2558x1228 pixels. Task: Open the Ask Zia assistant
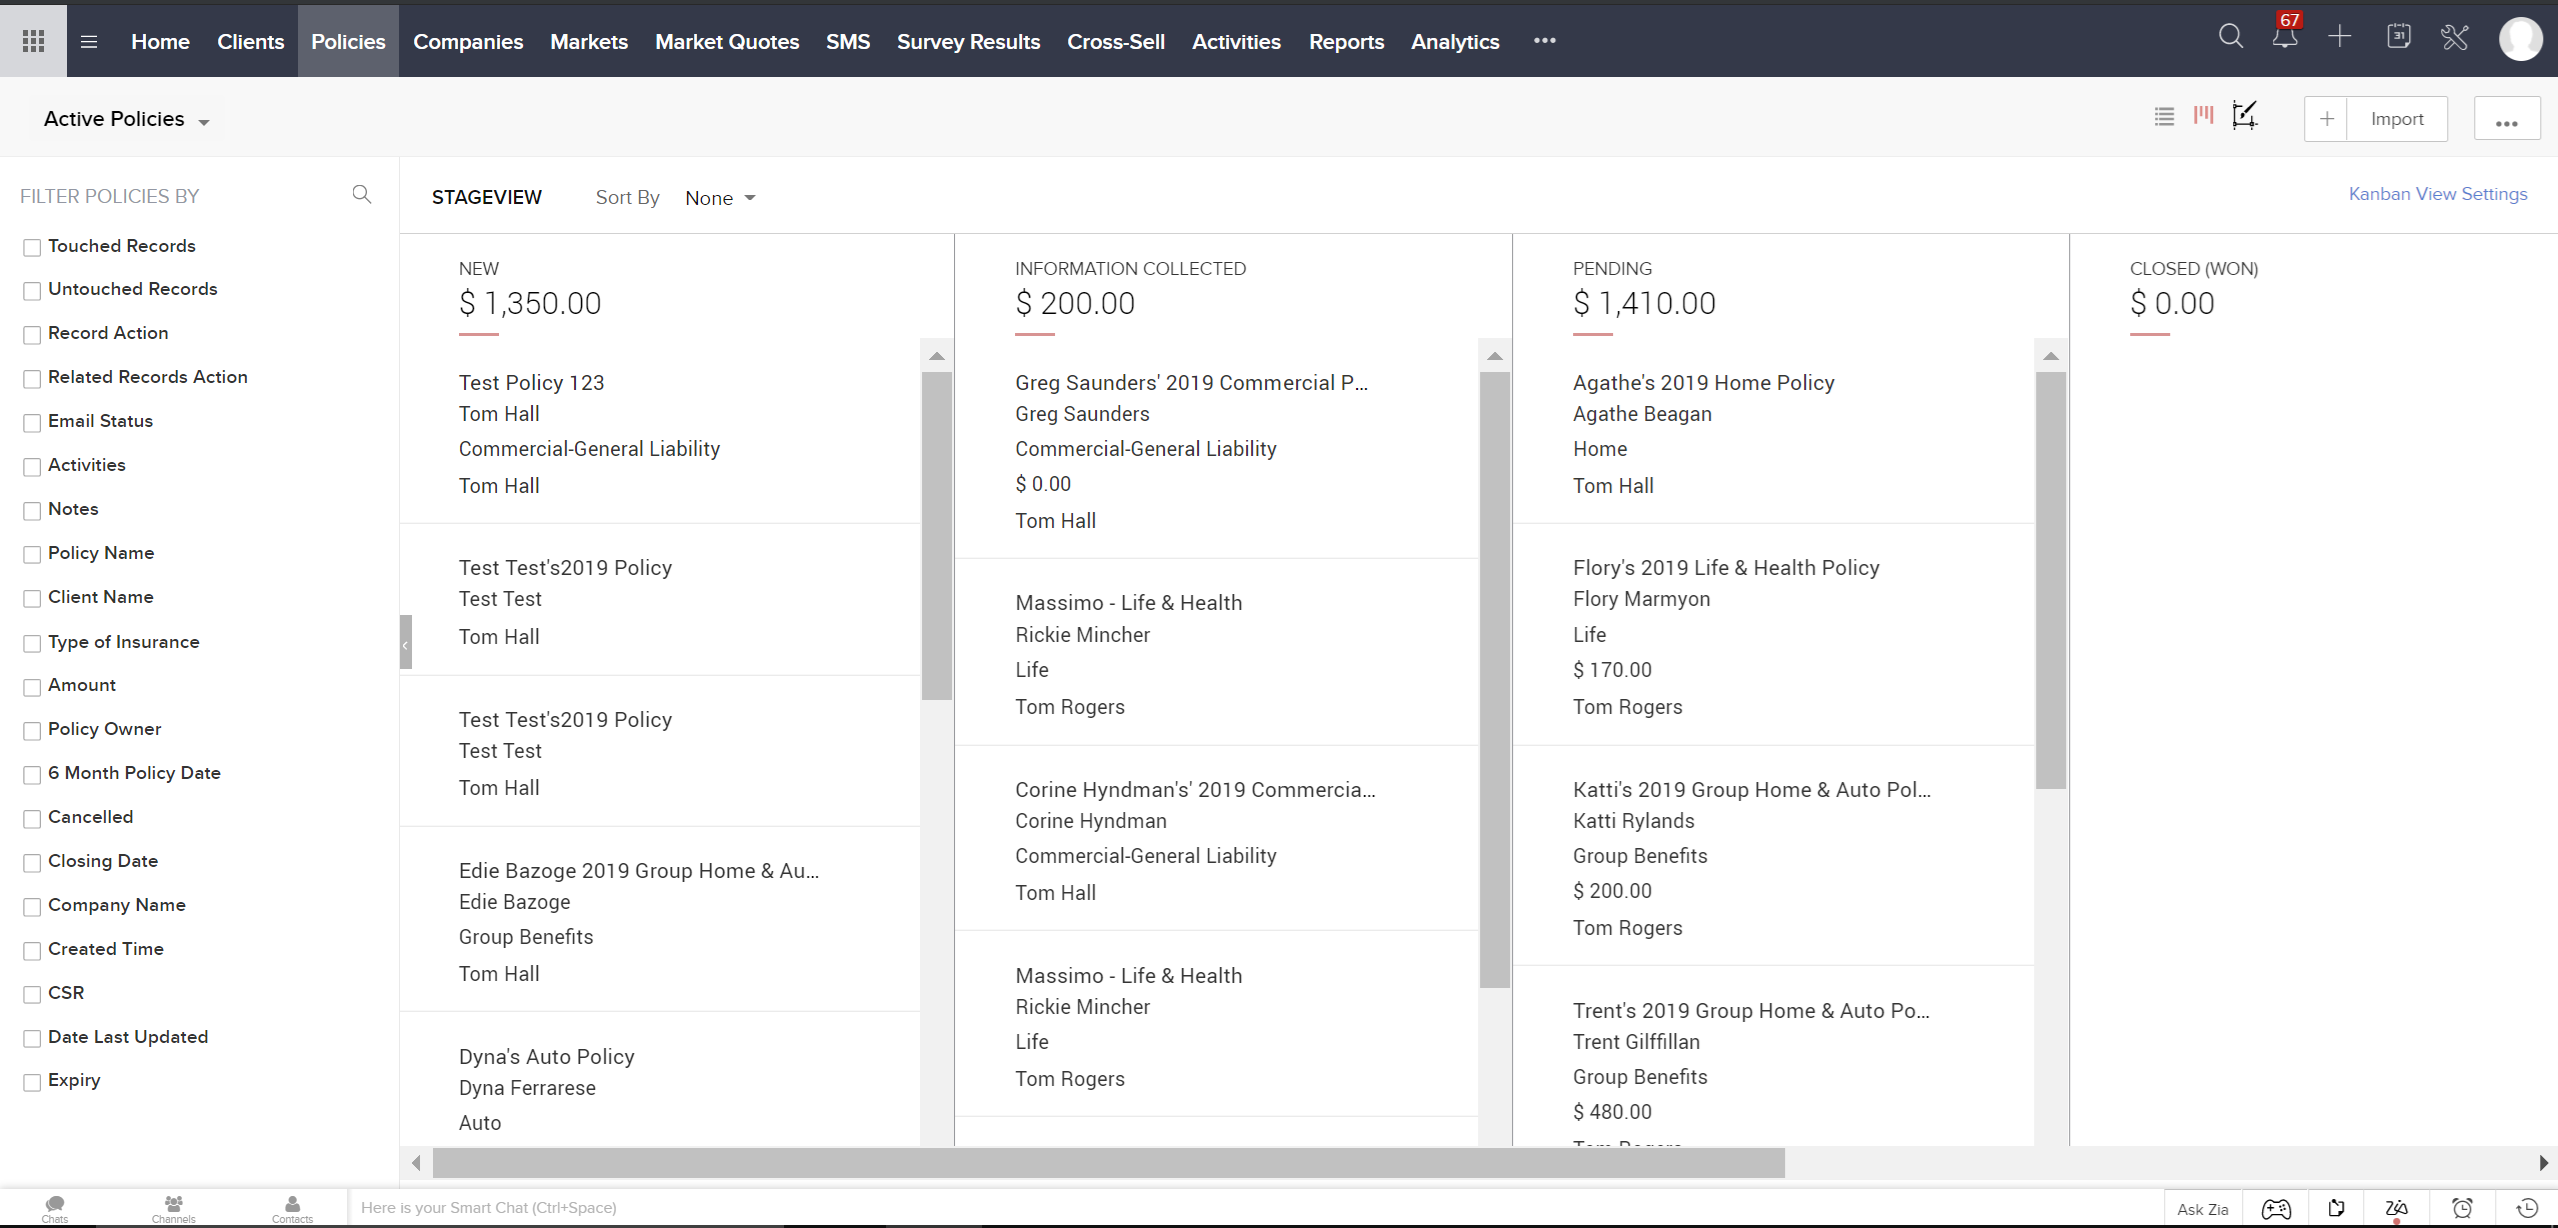click(2202, 1208)
